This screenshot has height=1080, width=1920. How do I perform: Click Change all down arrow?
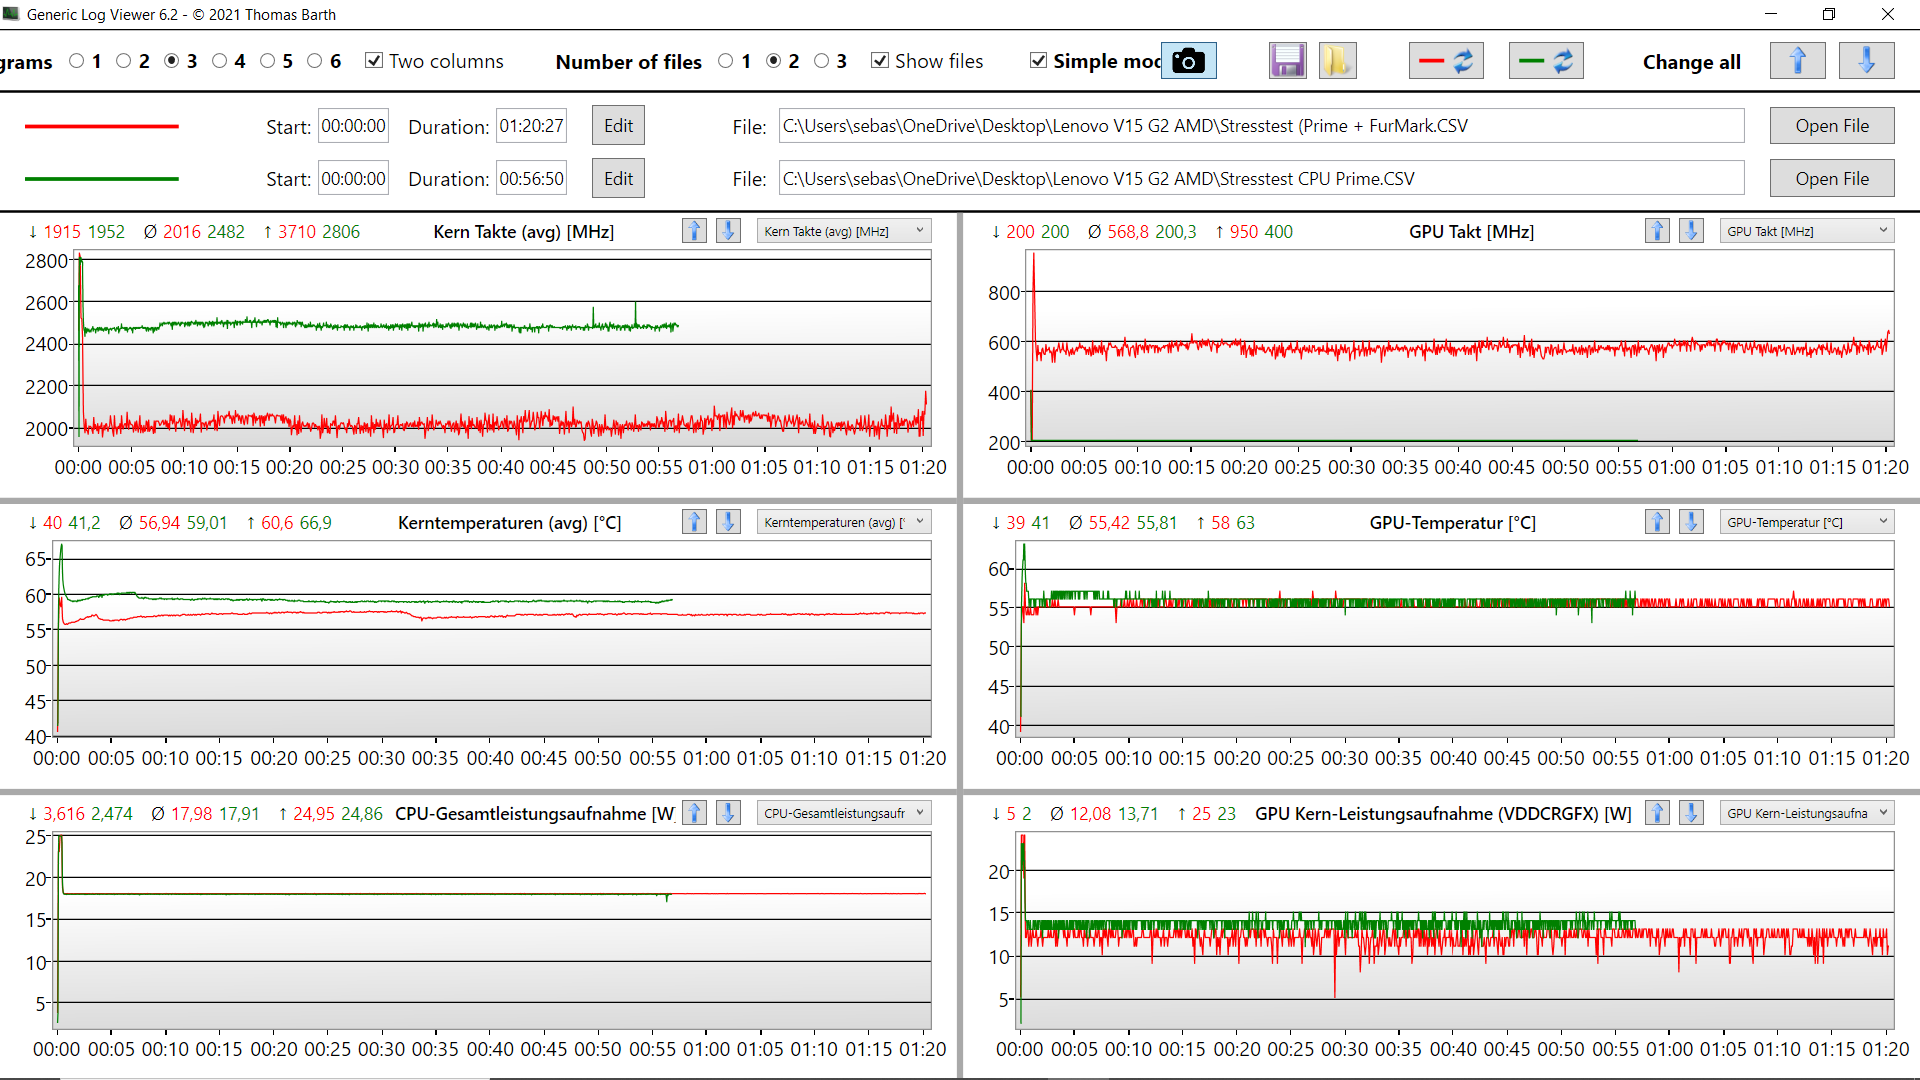[x=1865, y=61]
